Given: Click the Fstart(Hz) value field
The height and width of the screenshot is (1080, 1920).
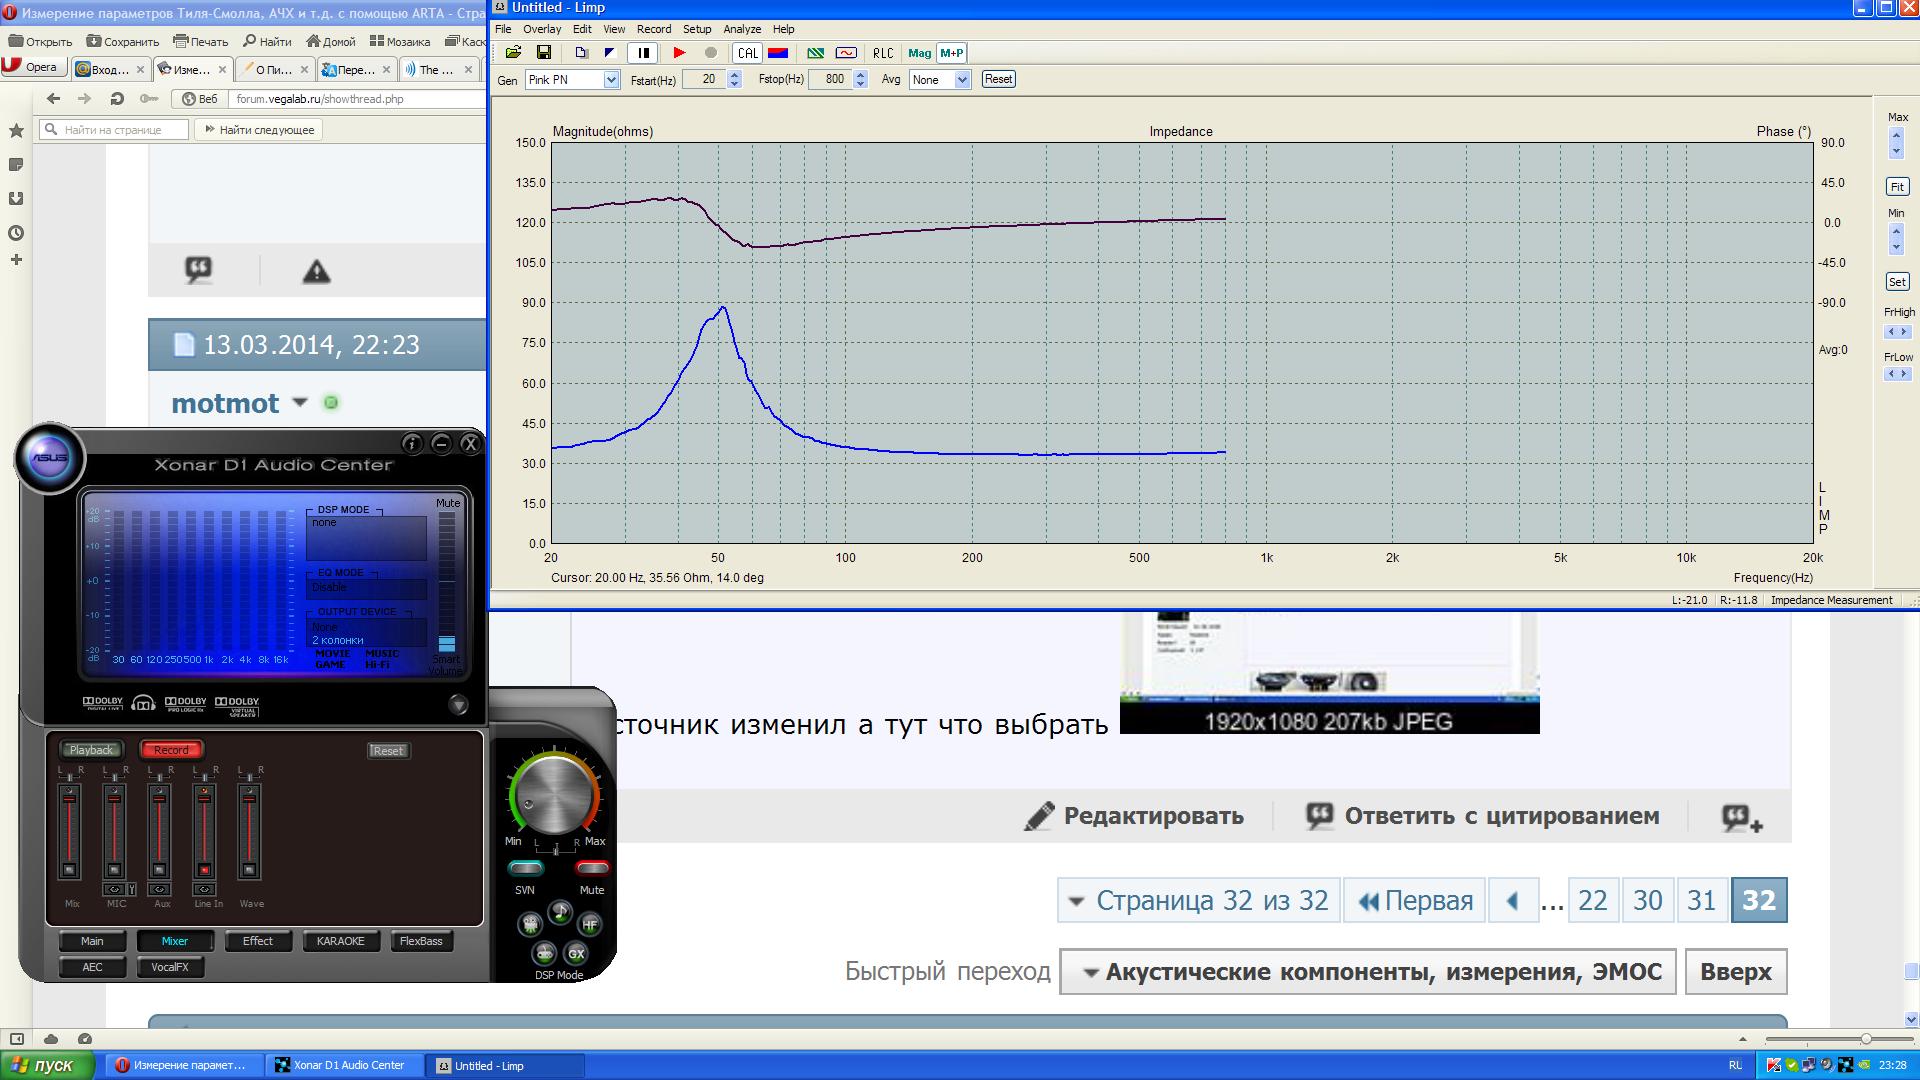Looking at the screenshot, I should 705,80.
